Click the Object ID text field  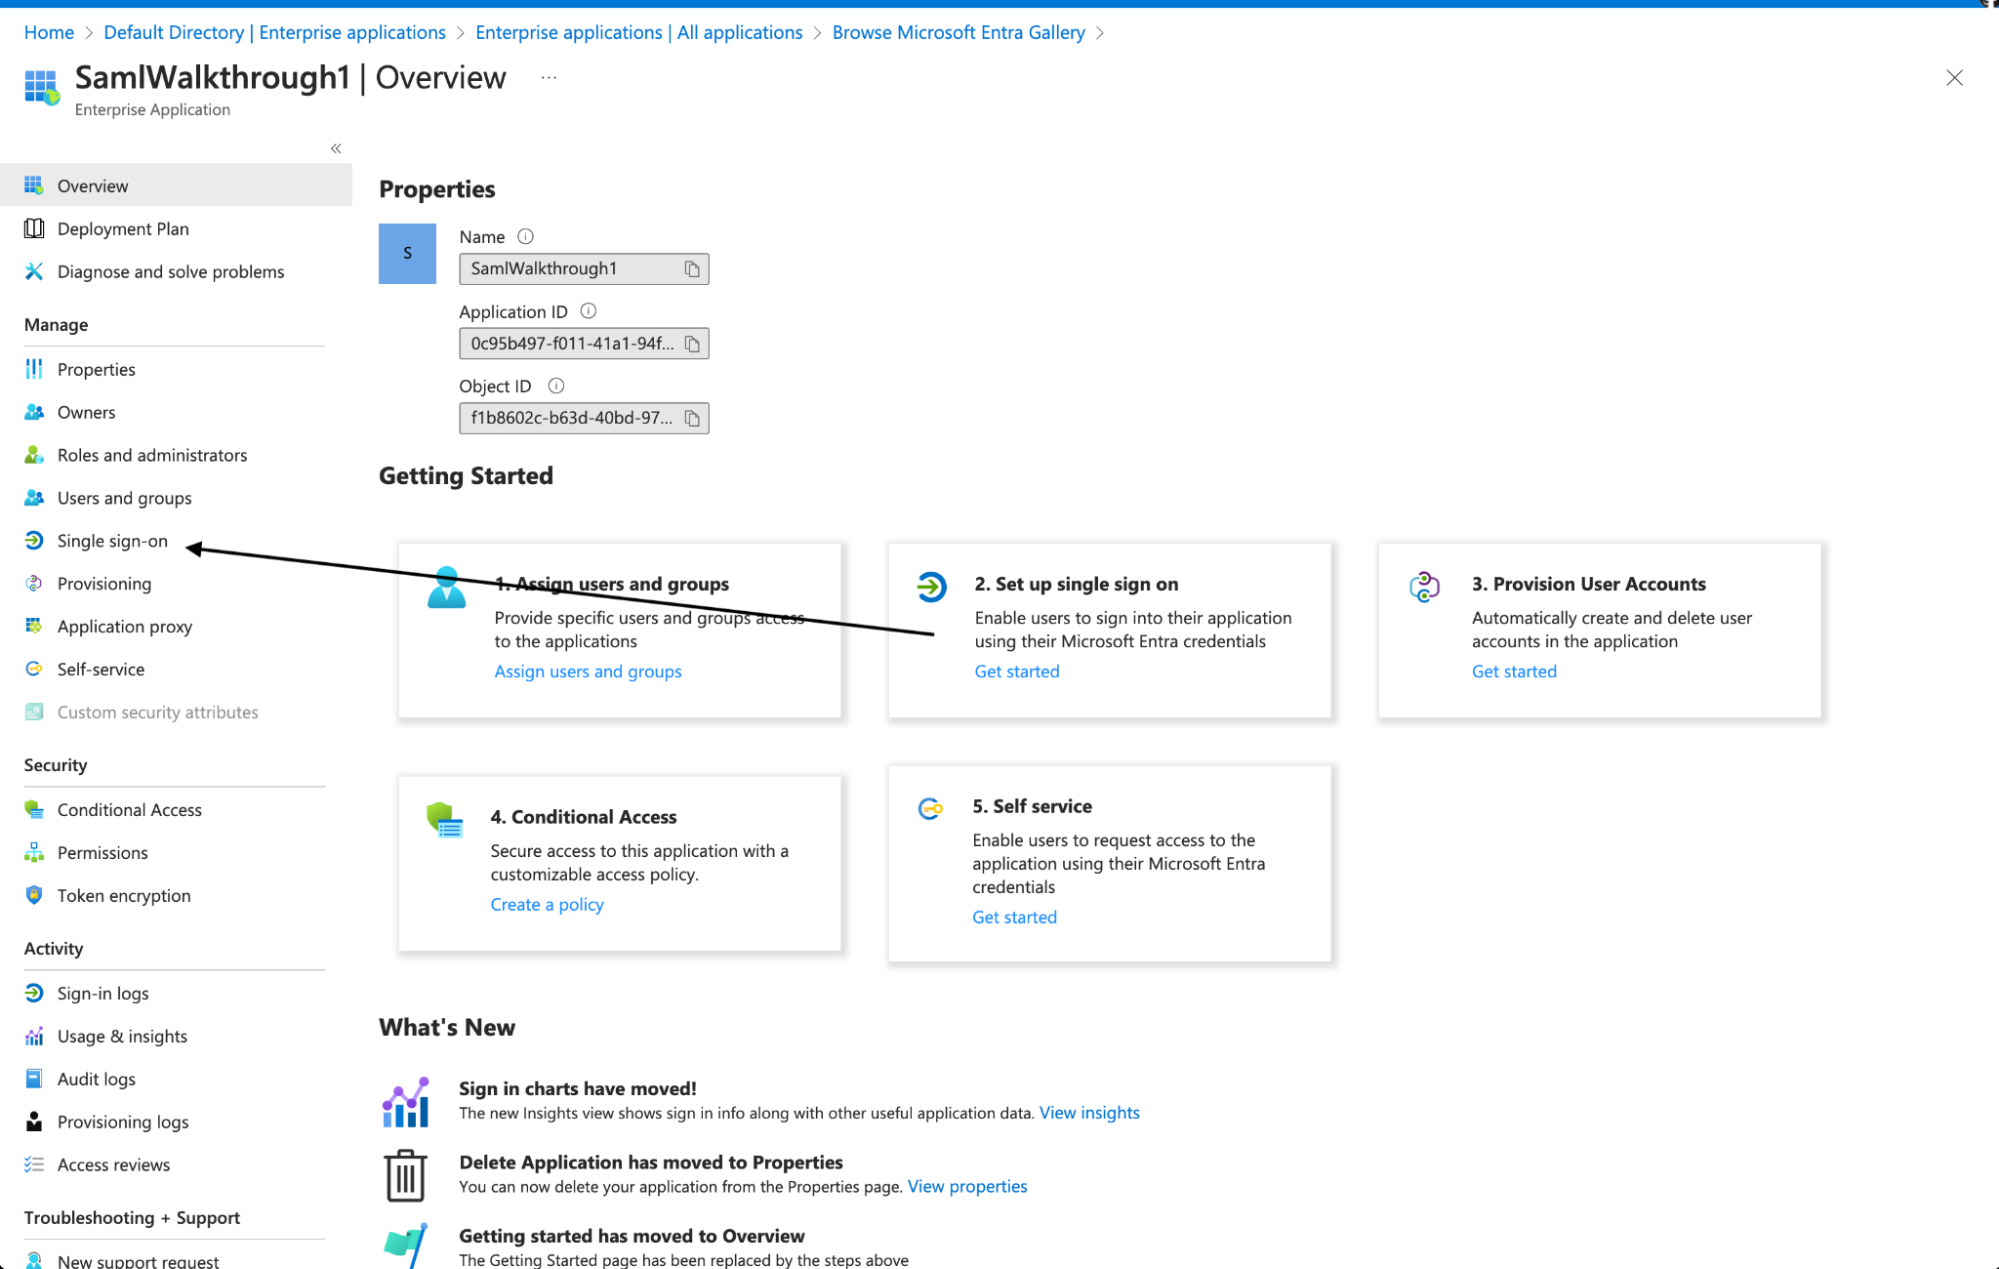pos(584,418)
